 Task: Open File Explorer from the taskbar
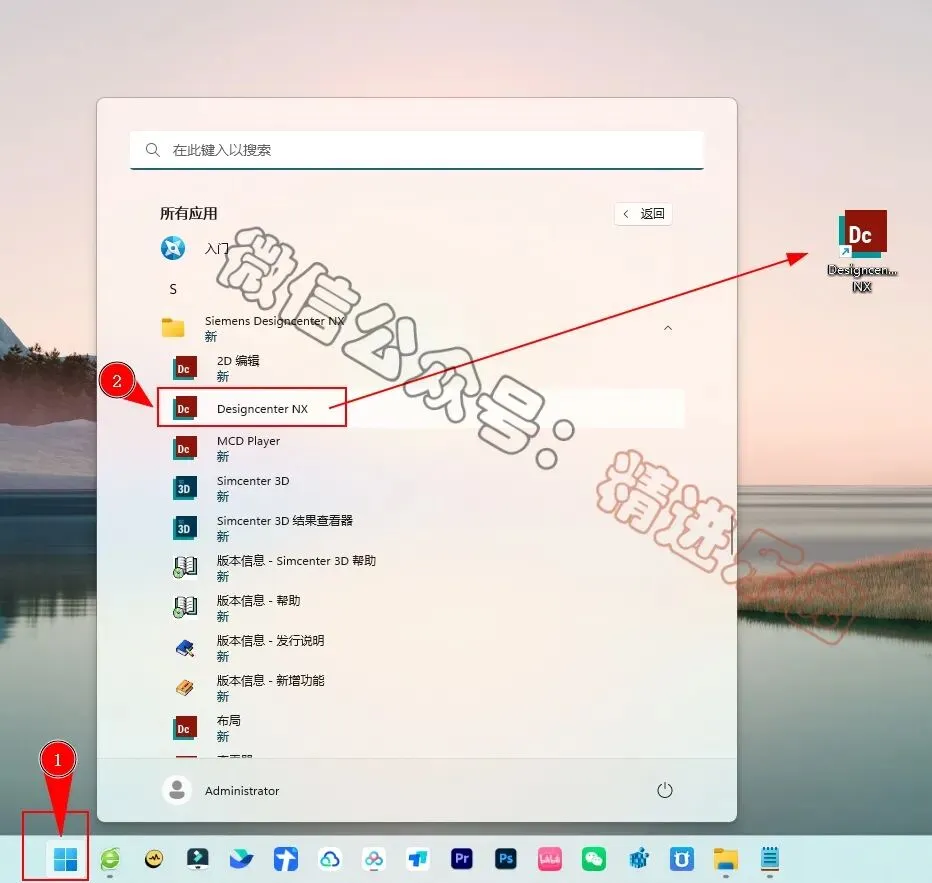[726, 859]
